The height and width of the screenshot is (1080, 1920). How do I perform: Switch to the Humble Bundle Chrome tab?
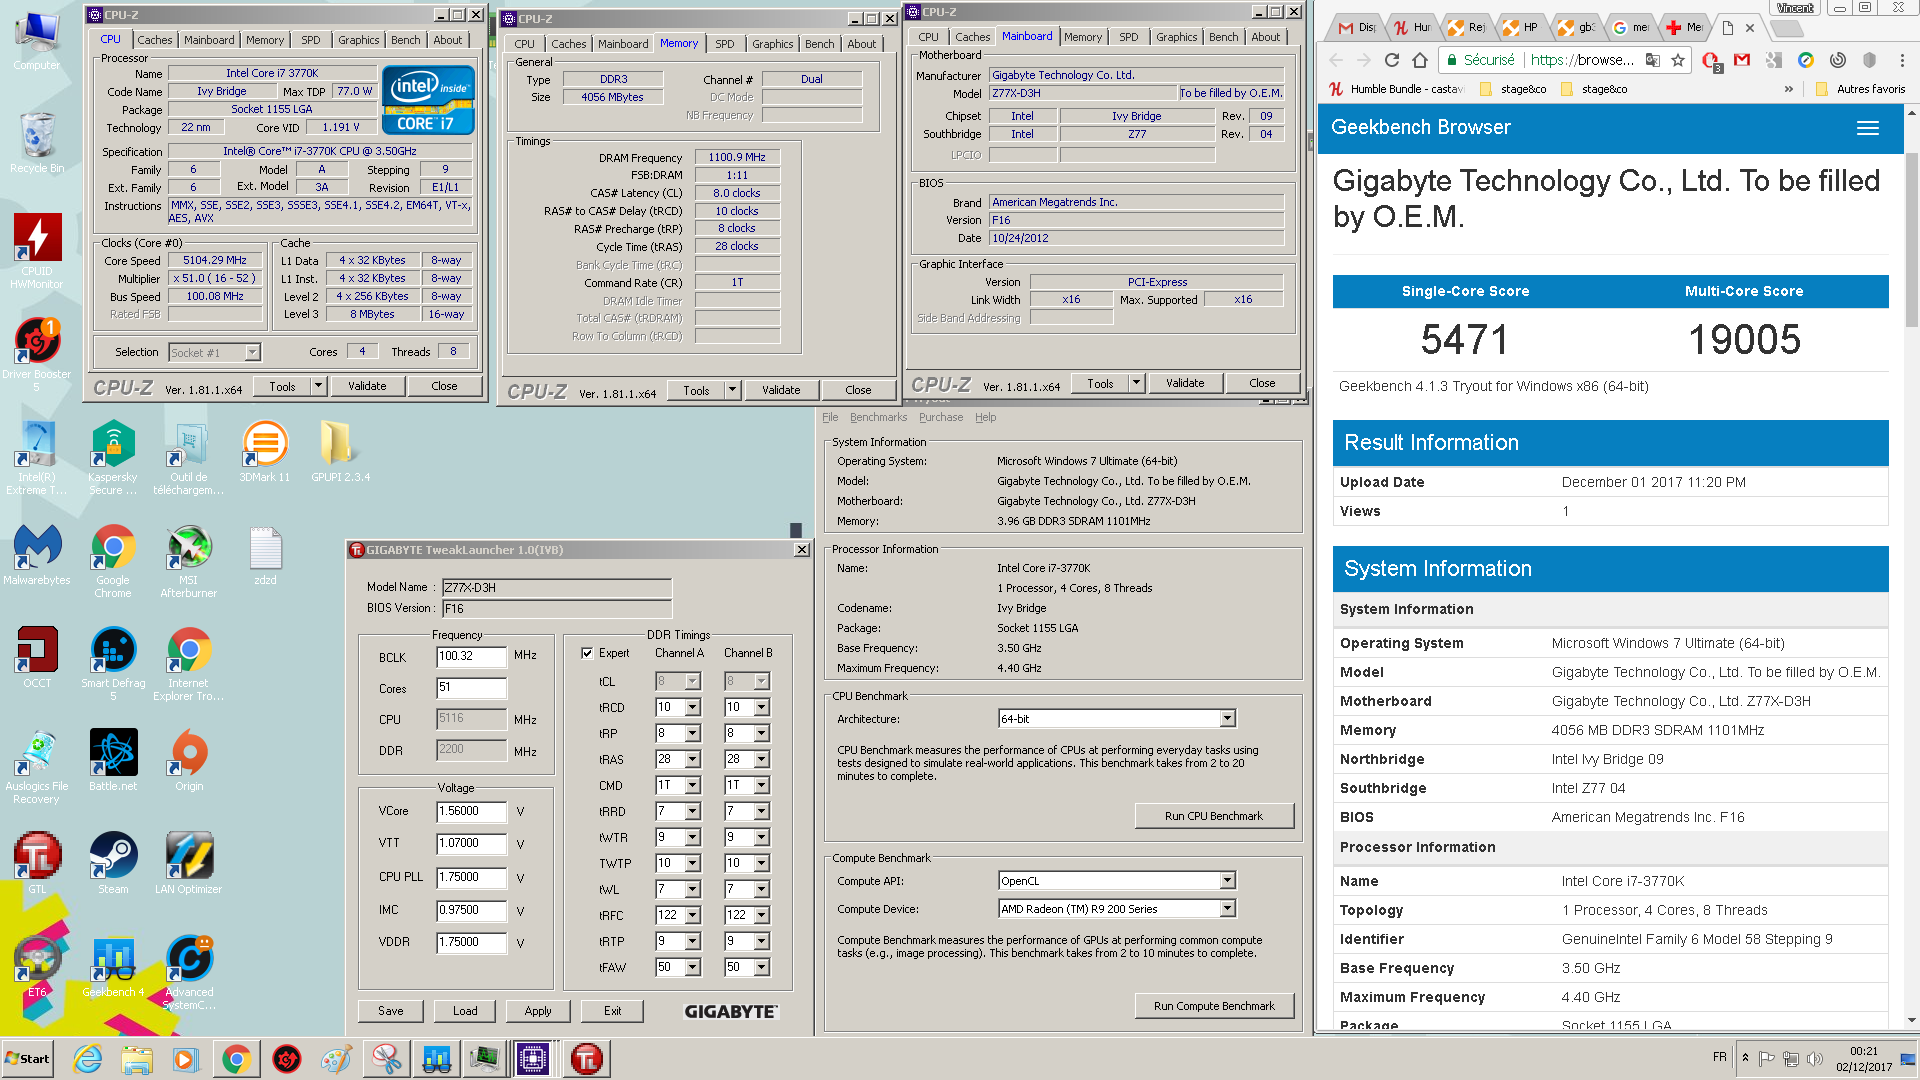coord(1412,27)
